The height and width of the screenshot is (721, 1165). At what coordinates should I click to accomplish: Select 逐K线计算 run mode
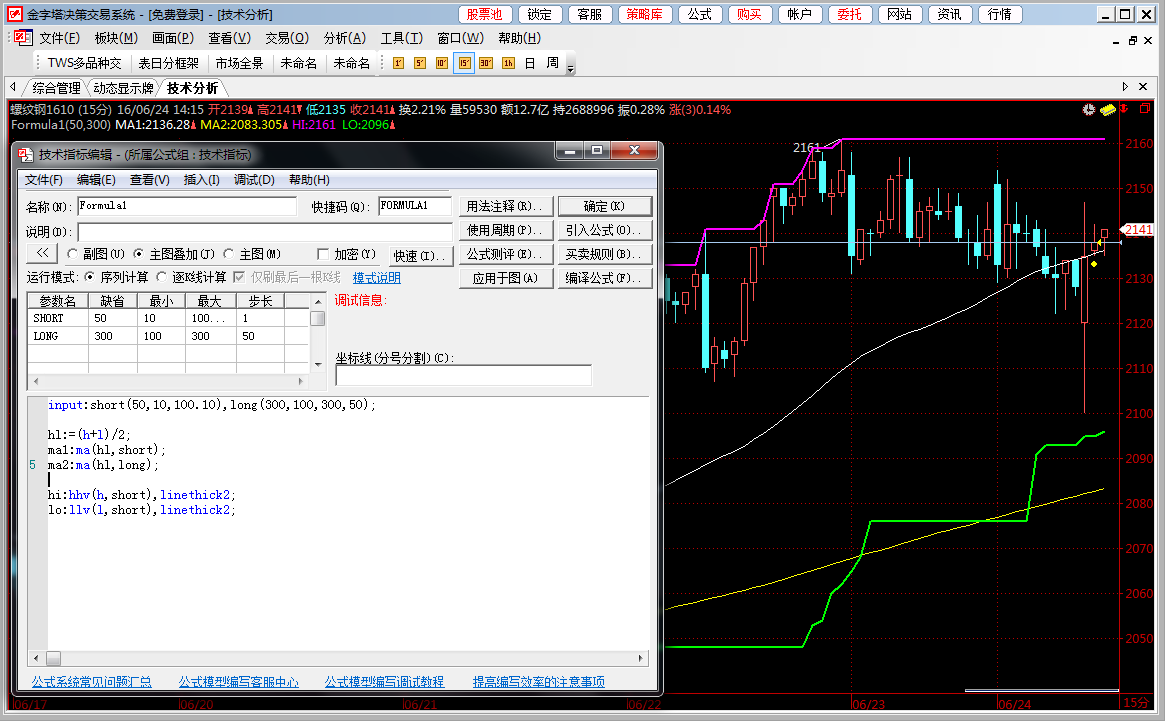coord(163,277)
